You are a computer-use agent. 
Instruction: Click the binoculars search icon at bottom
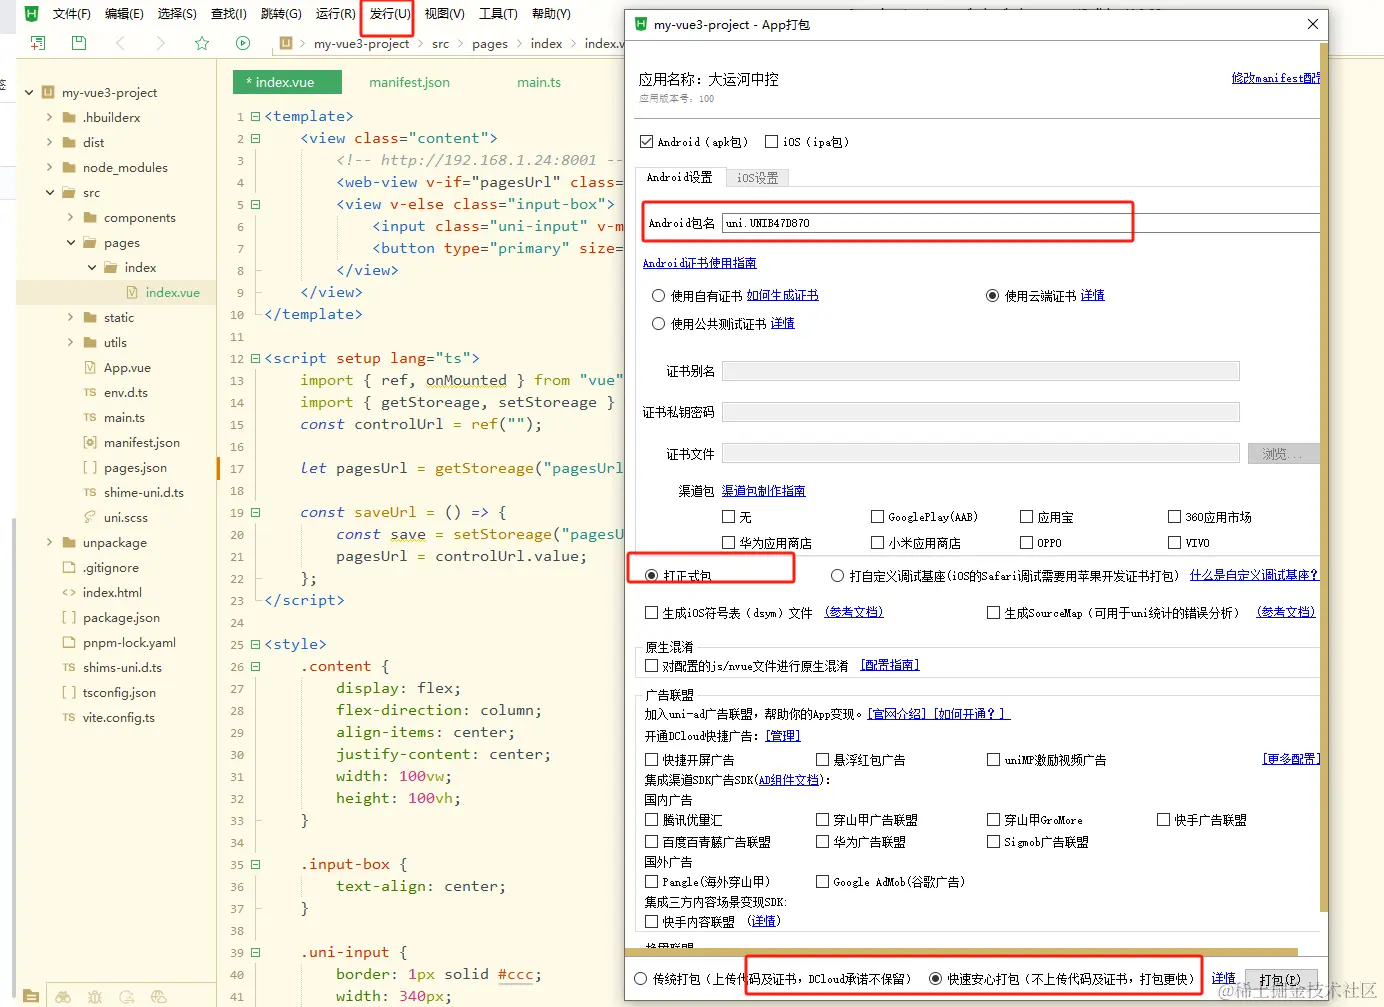(63, 996)
